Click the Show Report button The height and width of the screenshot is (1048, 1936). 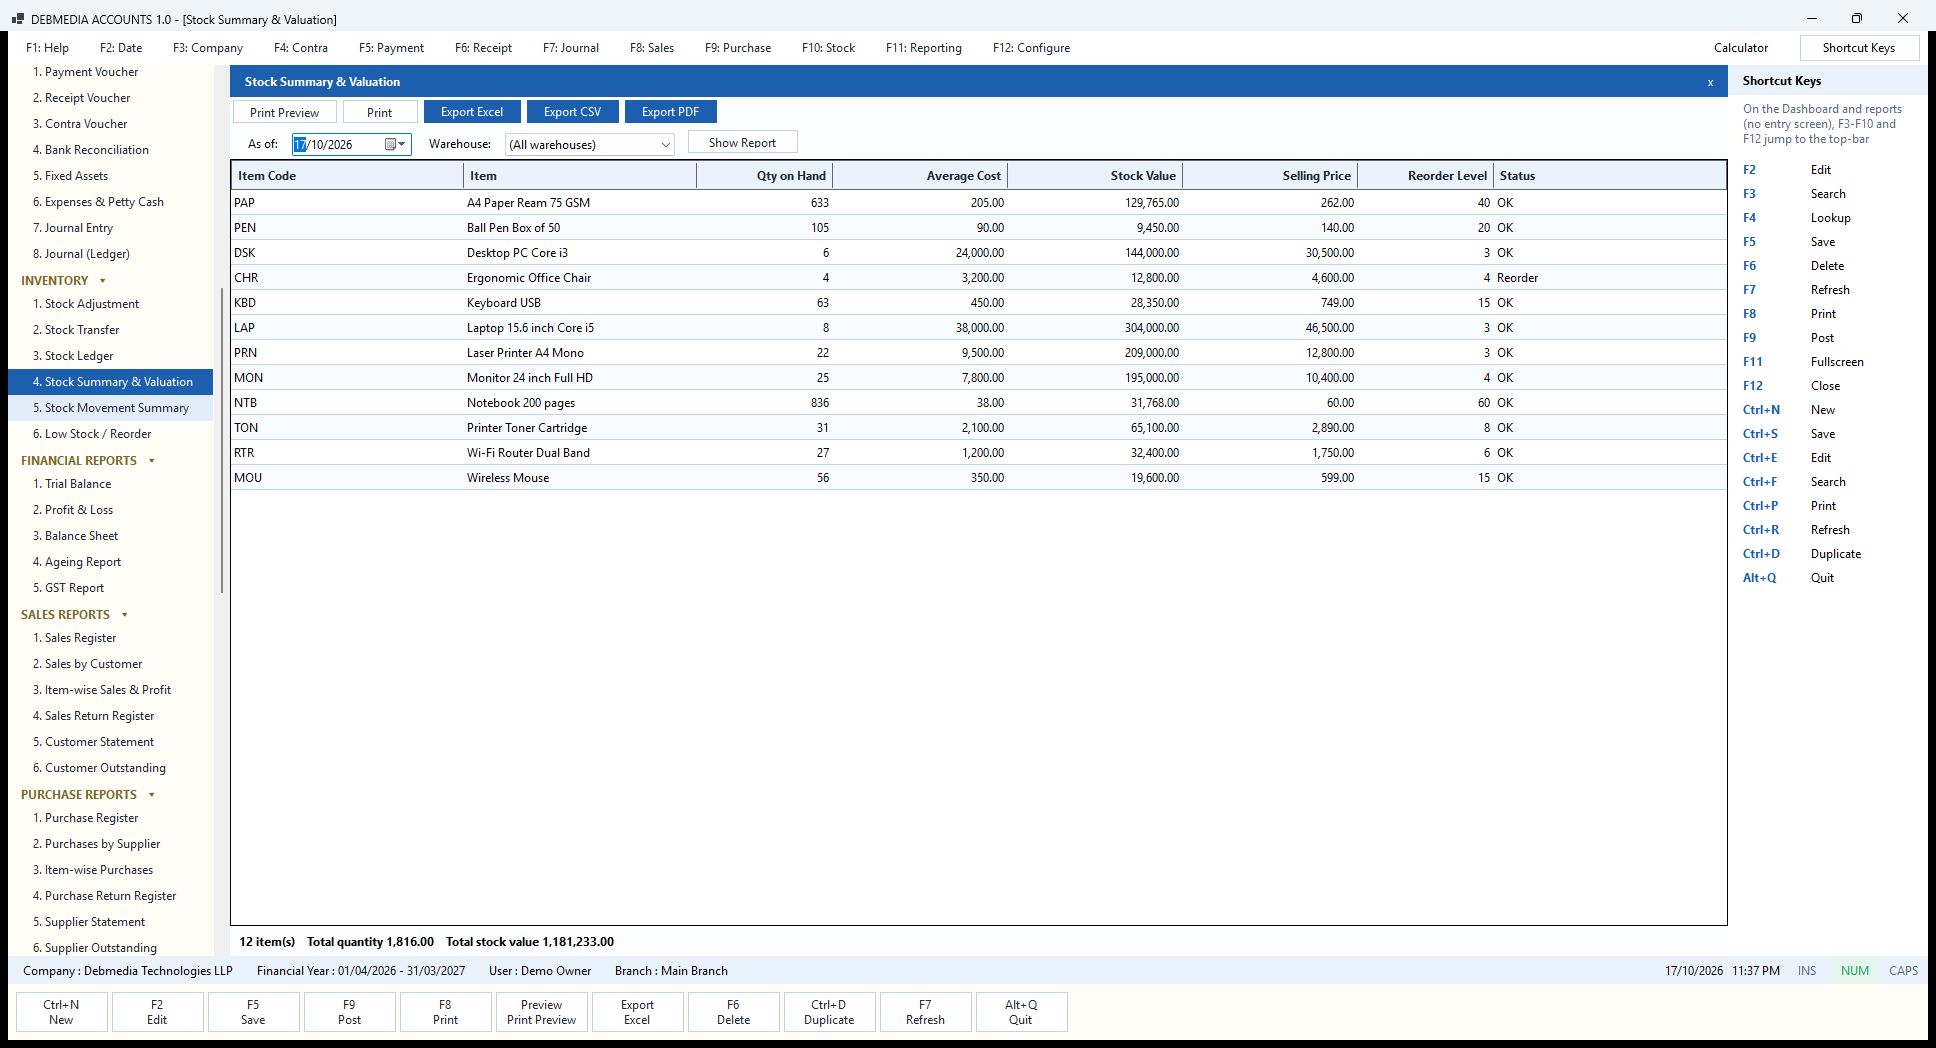tap(742, 143)
